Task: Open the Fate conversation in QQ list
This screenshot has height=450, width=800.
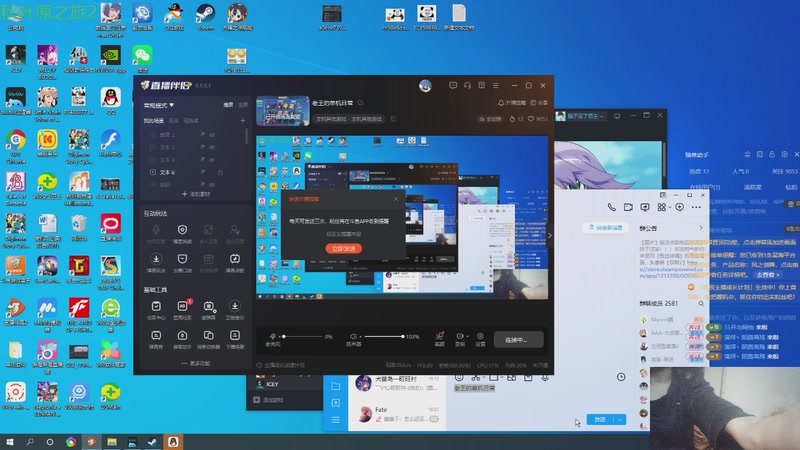Action: pyautogui.click(x=397, y=414)
